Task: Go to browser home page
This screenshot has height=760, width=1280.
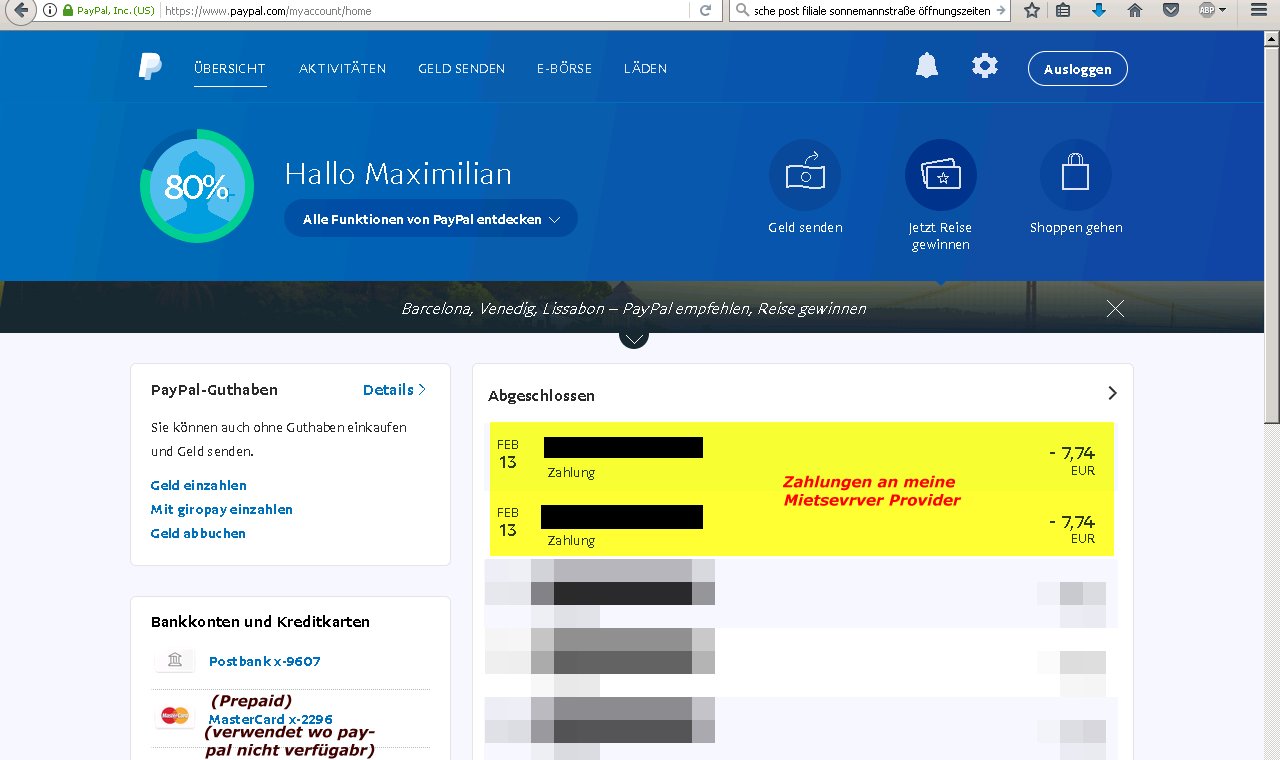Action: pyautogui.click(x=1134, y=10)
